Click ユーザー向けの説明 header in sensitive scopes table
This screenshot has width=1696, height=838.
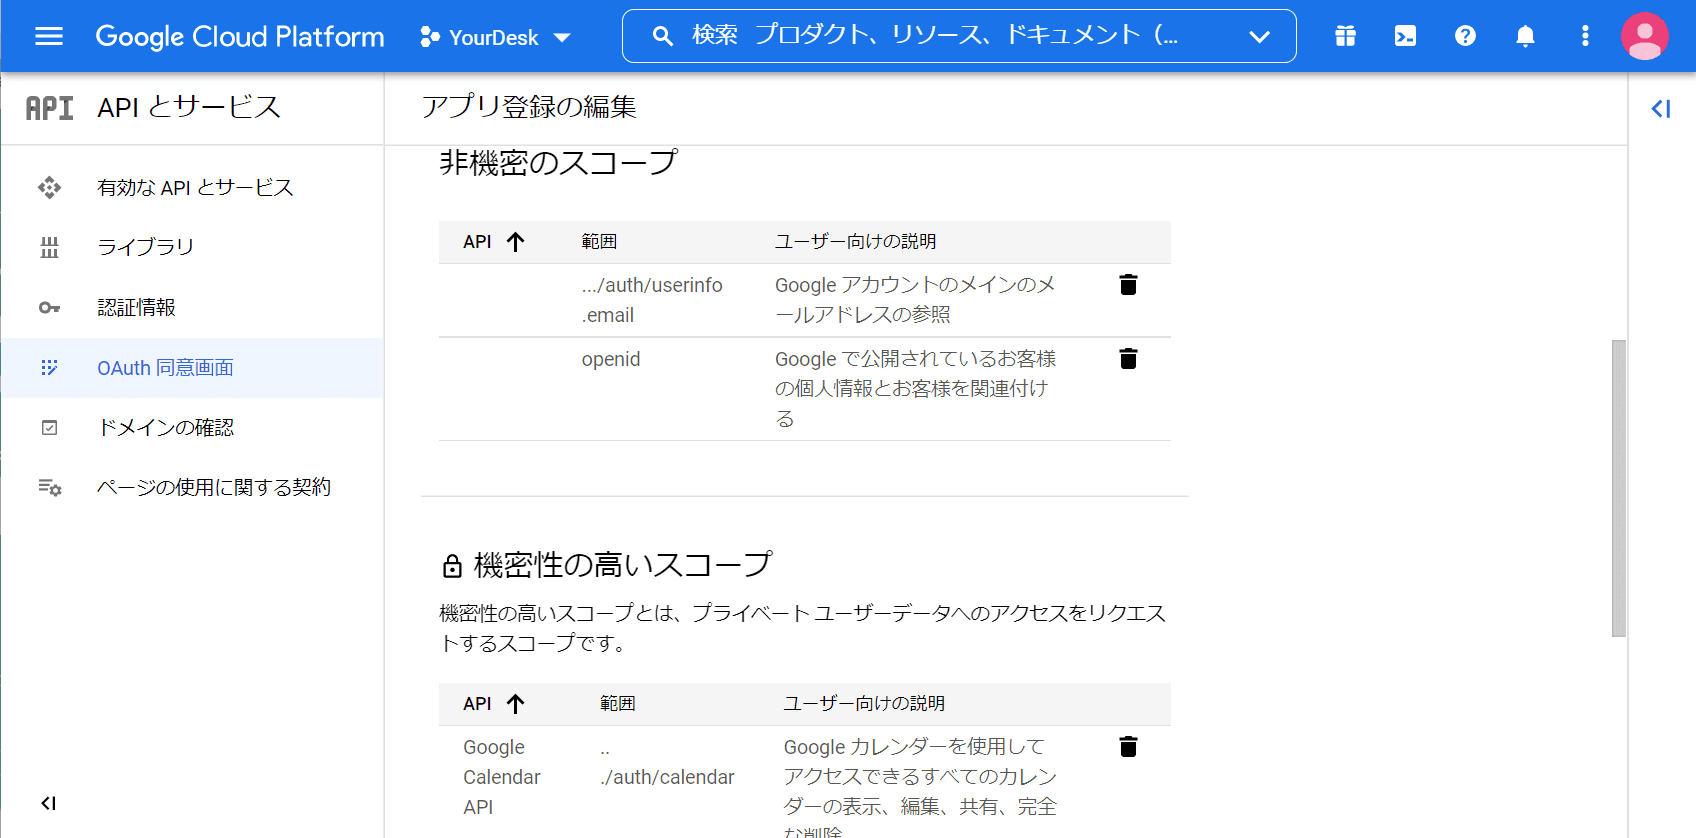coord(864,704)
